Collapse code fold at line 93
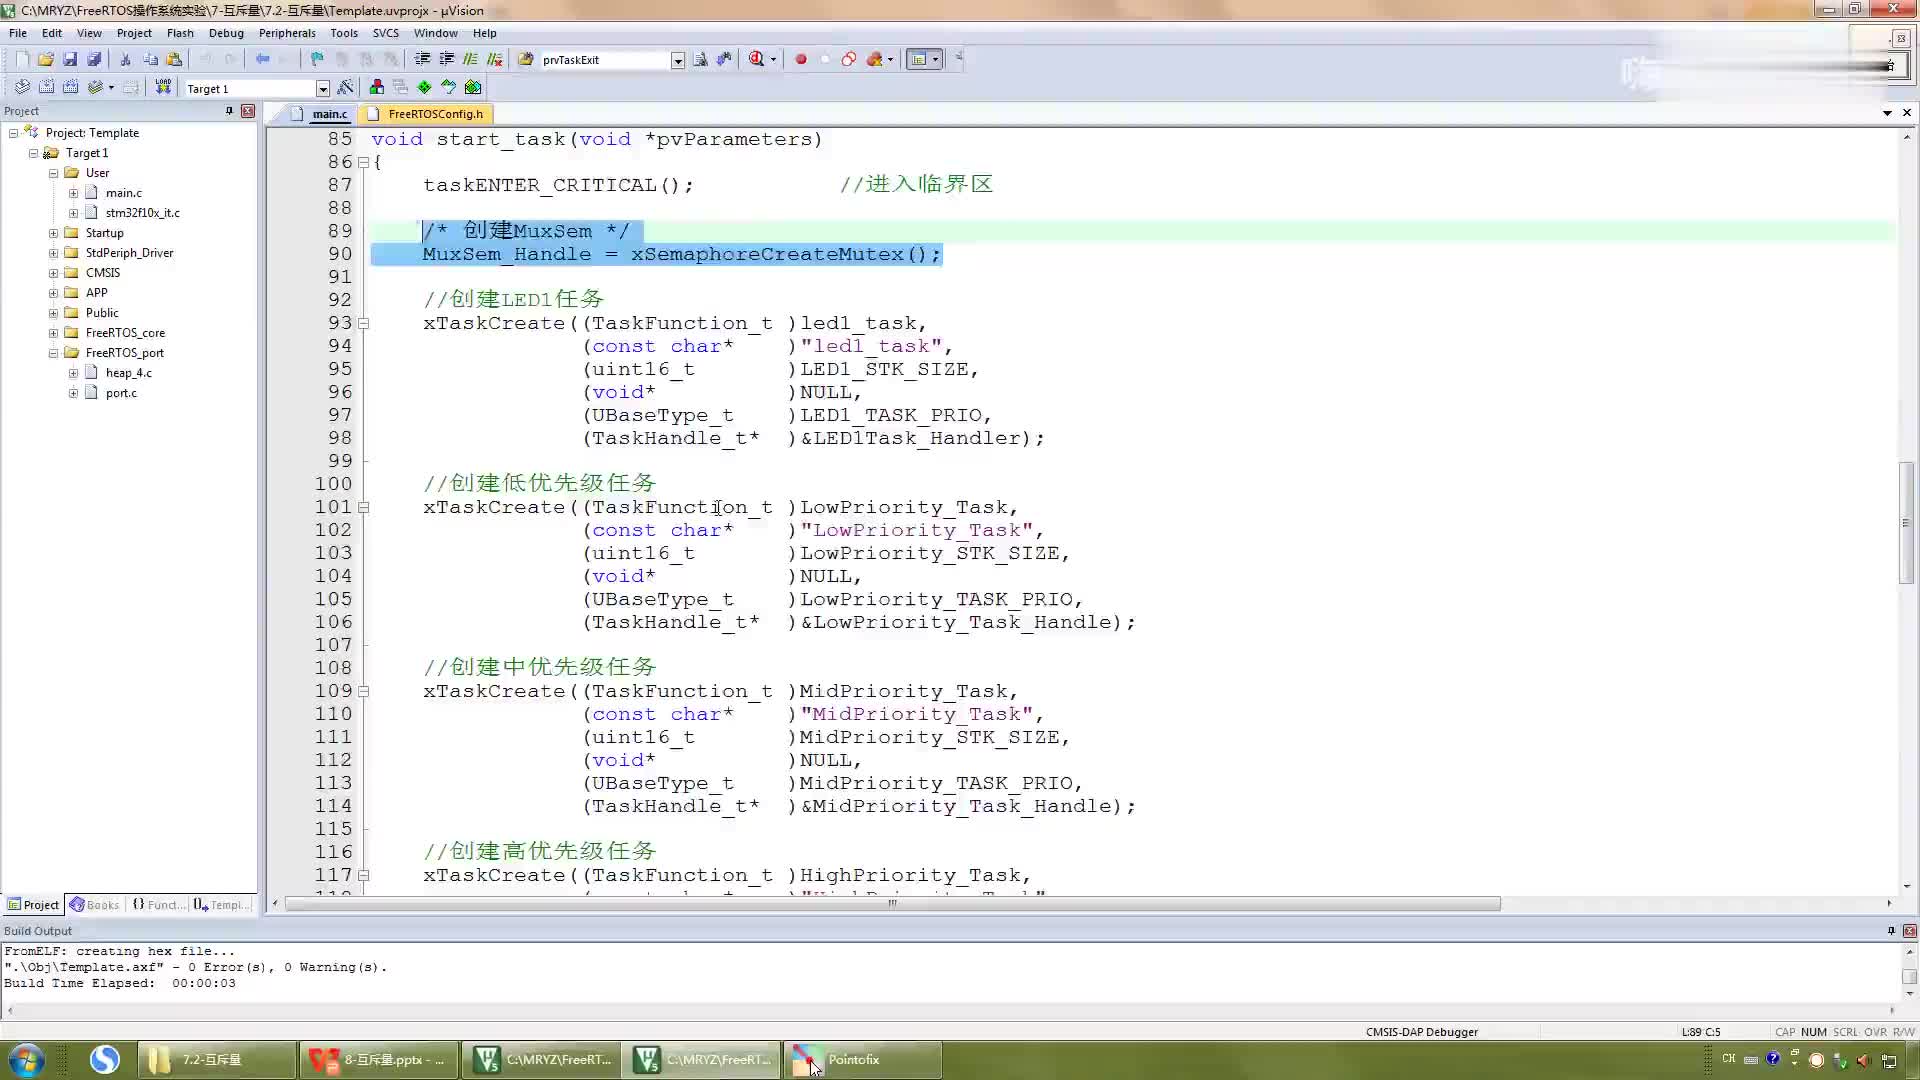Viewport: 1920px width, 1080px height. point(364,323)
